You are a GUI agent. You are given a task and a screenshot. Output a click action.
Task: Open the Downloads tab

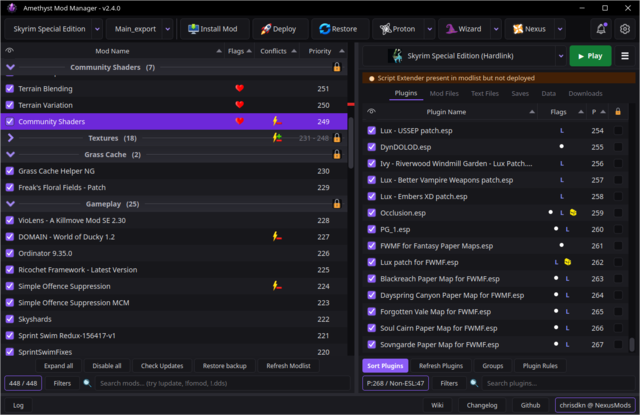click(585, 93)
